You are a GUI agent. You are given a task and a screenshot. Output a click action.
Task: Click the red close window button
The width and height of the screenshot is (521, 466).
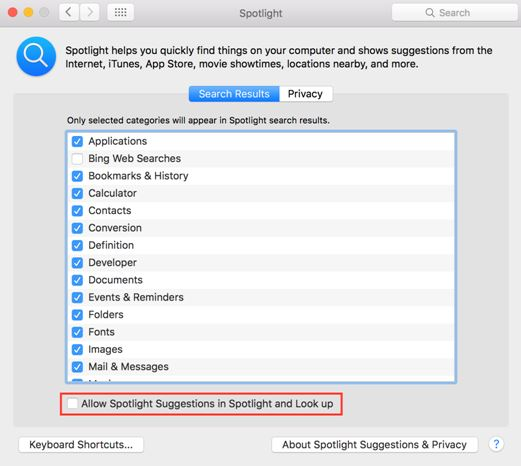(x=13, y=13)
